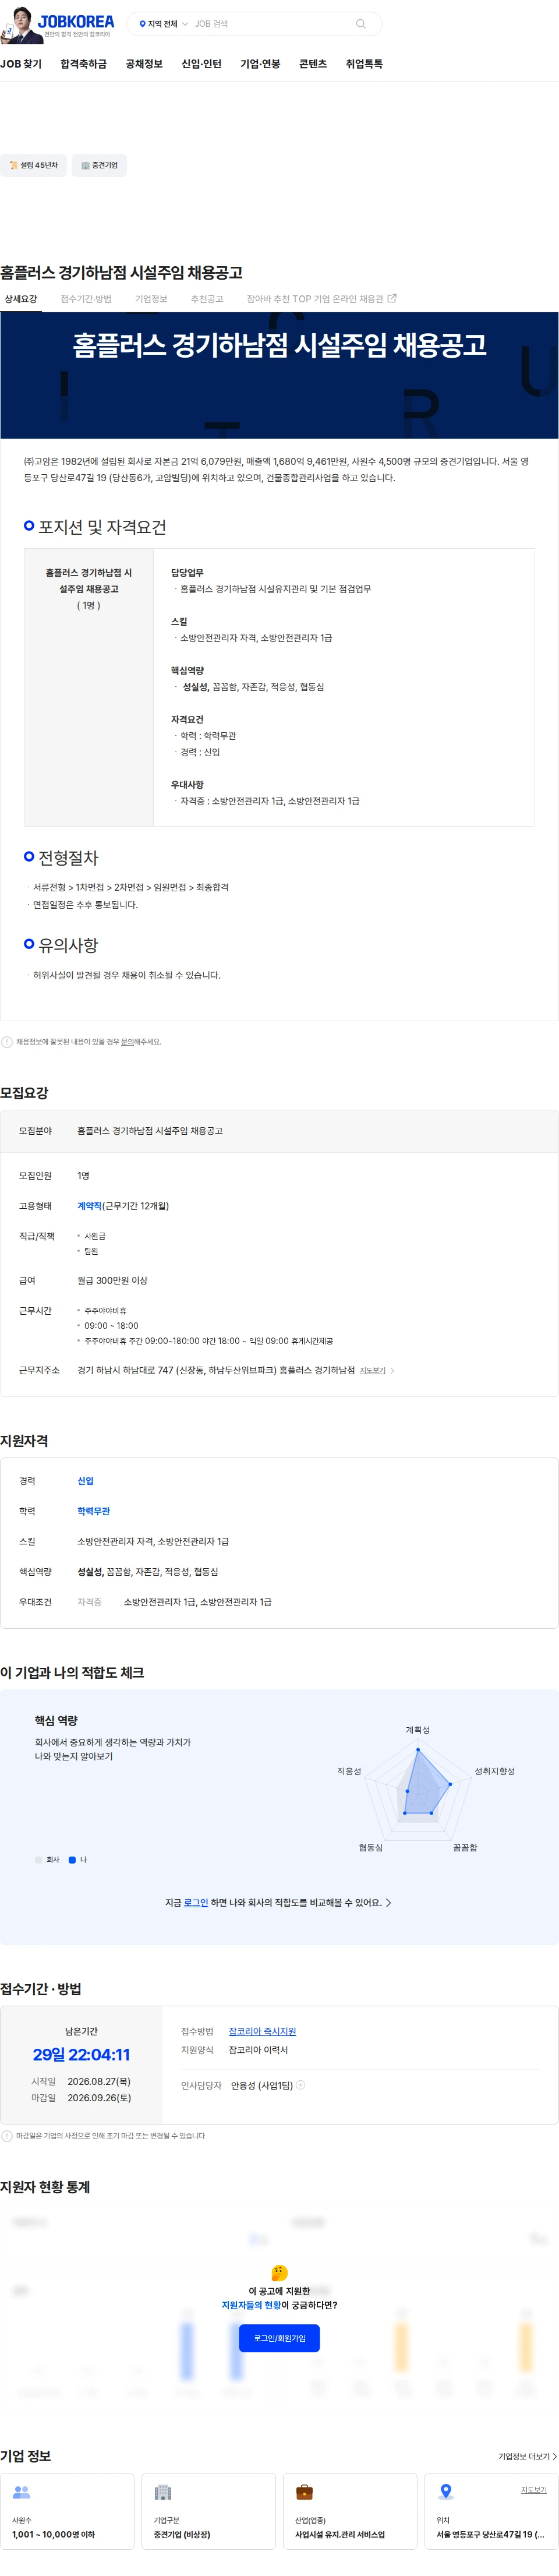
Task: Click the 사원수 people icon
Action: click(21, 2492)
